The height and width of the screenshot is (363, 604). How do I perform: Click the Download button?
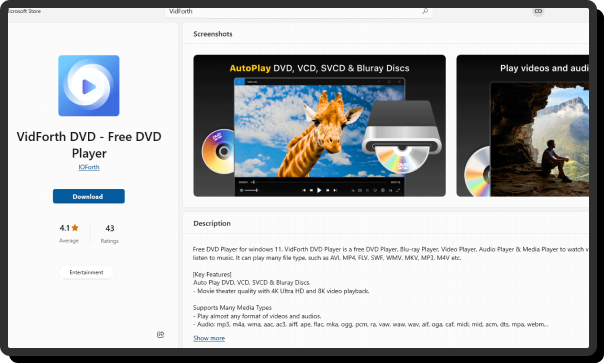pos(89,196)
